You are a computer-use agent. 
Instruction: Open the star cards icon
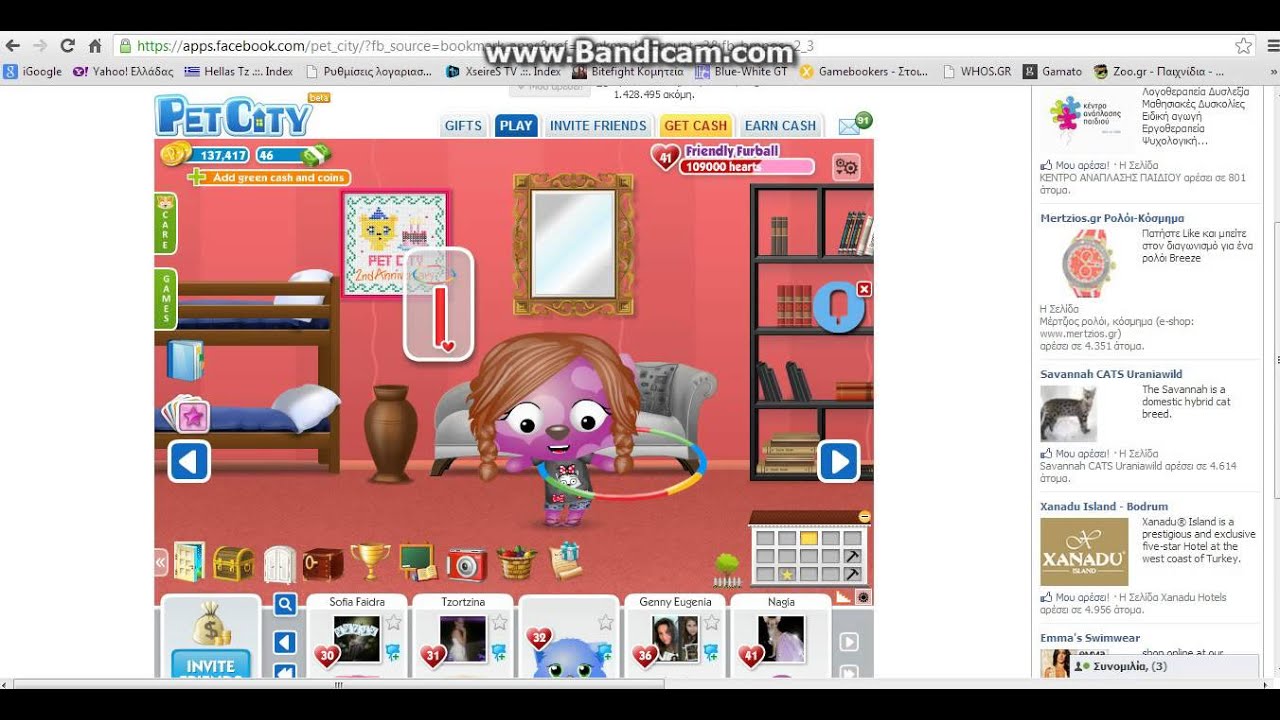pyautogui.click(x=186, y=414)
